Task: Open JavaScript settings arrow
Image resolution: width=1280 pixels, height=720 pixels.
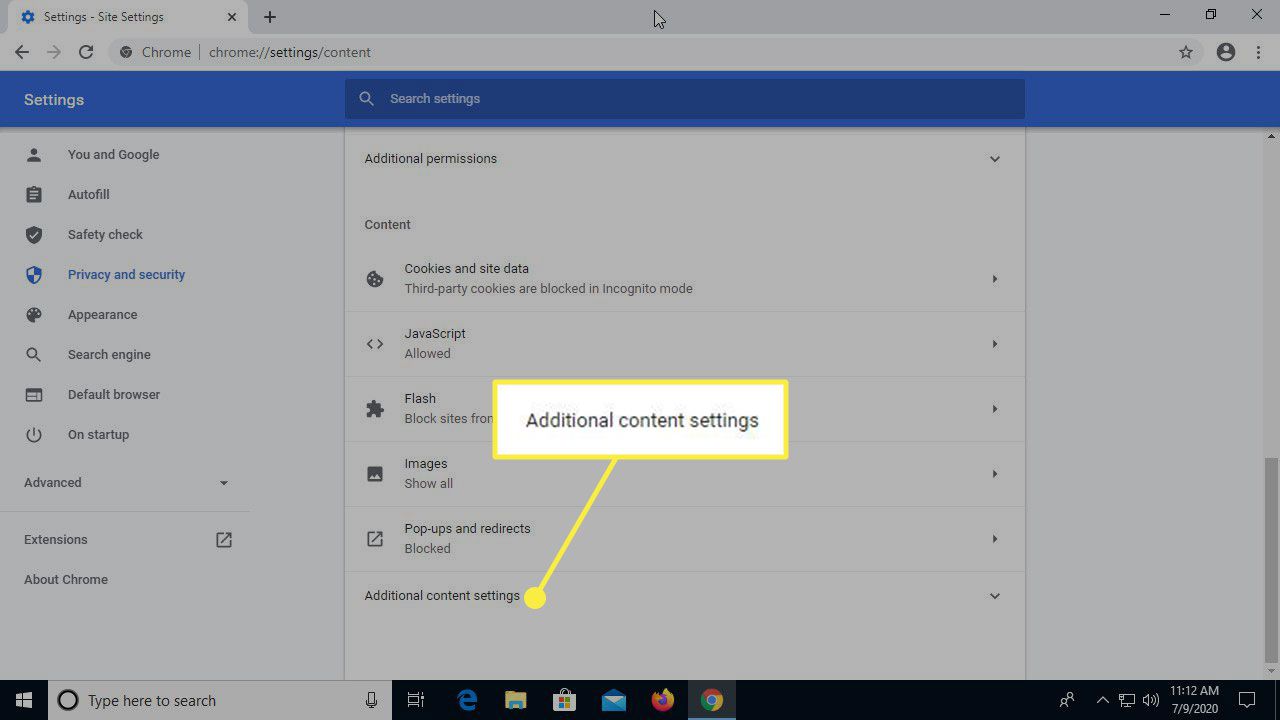Action: tap(995, 344)
